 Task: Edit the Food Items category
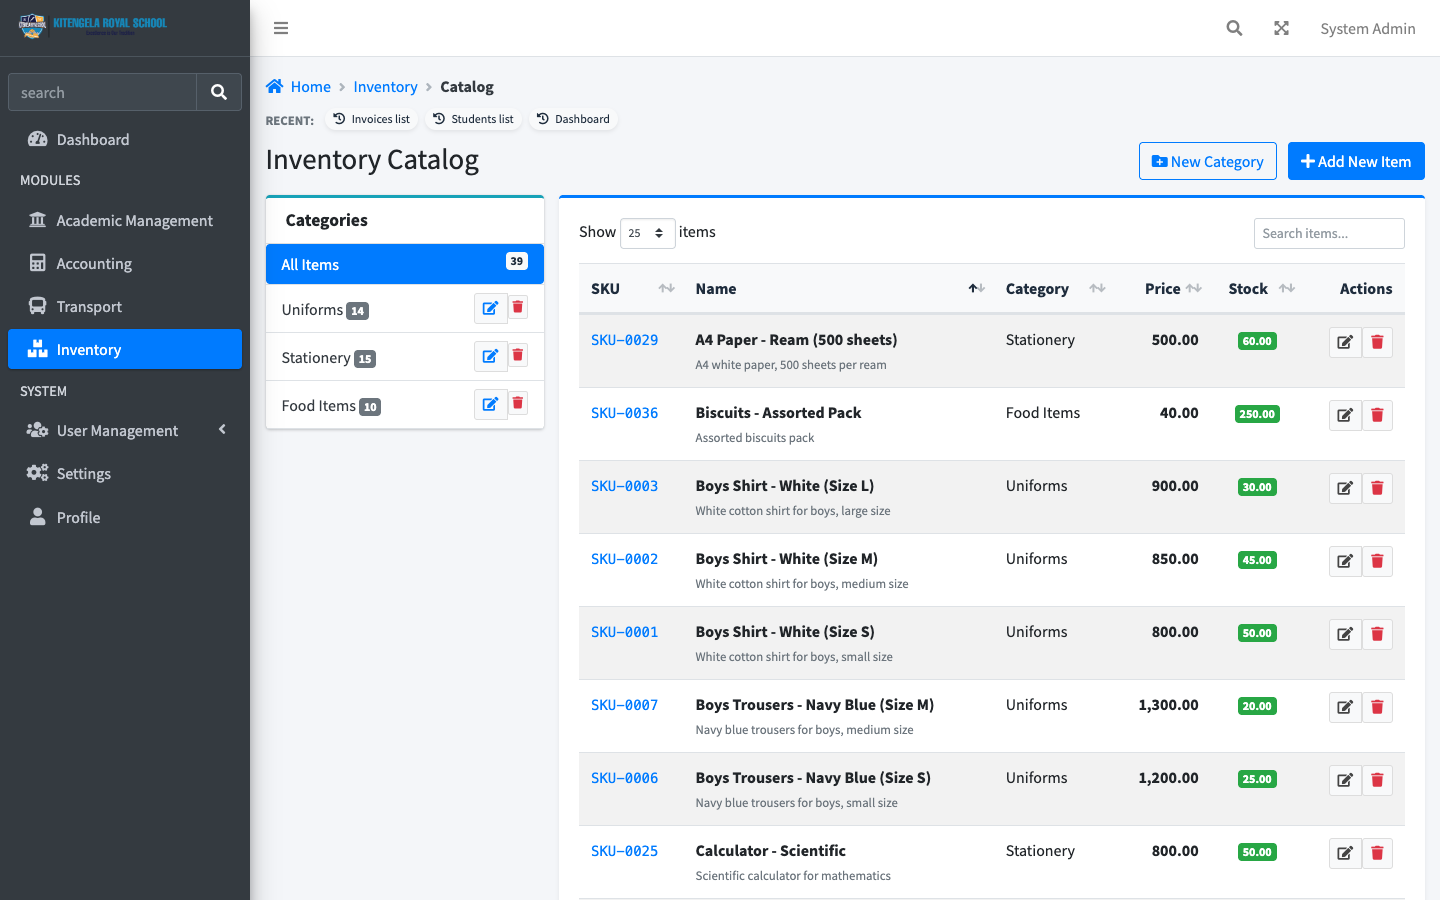[490, 404]
